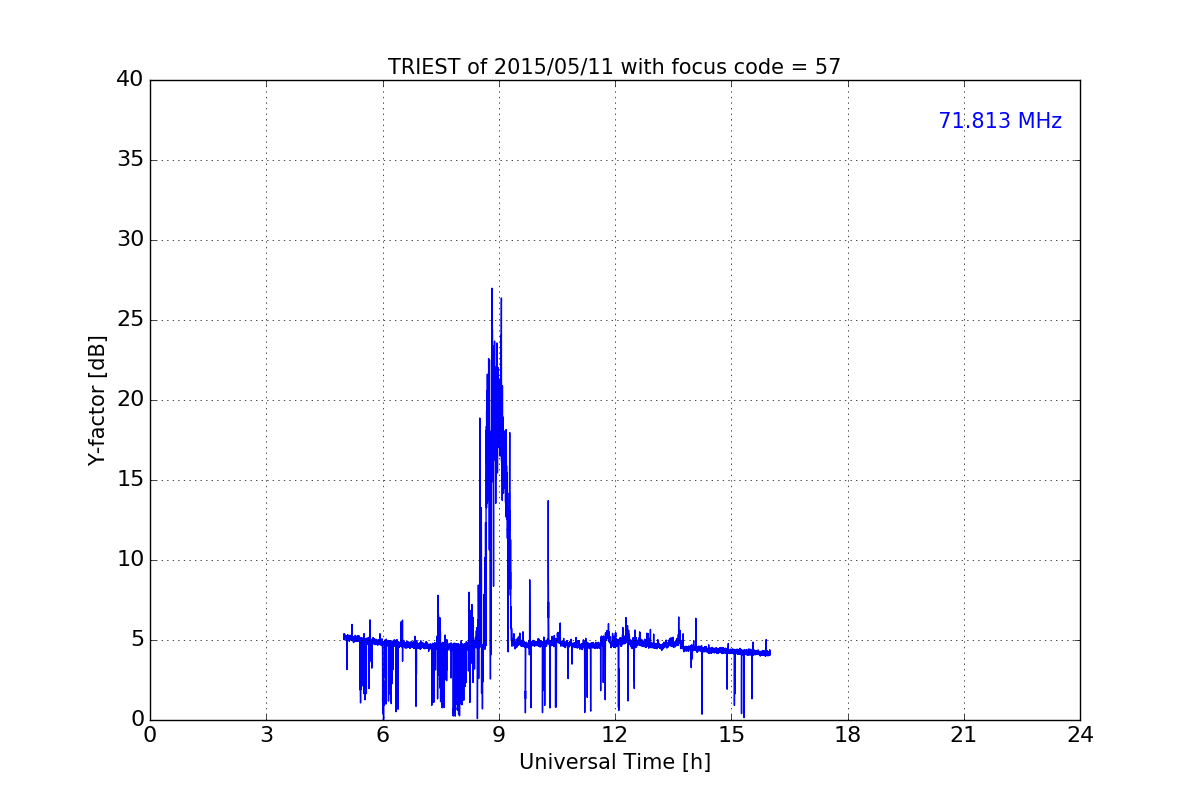Click the y-axis tick label 10
The image size is (1200, 800).
(130, 560)
